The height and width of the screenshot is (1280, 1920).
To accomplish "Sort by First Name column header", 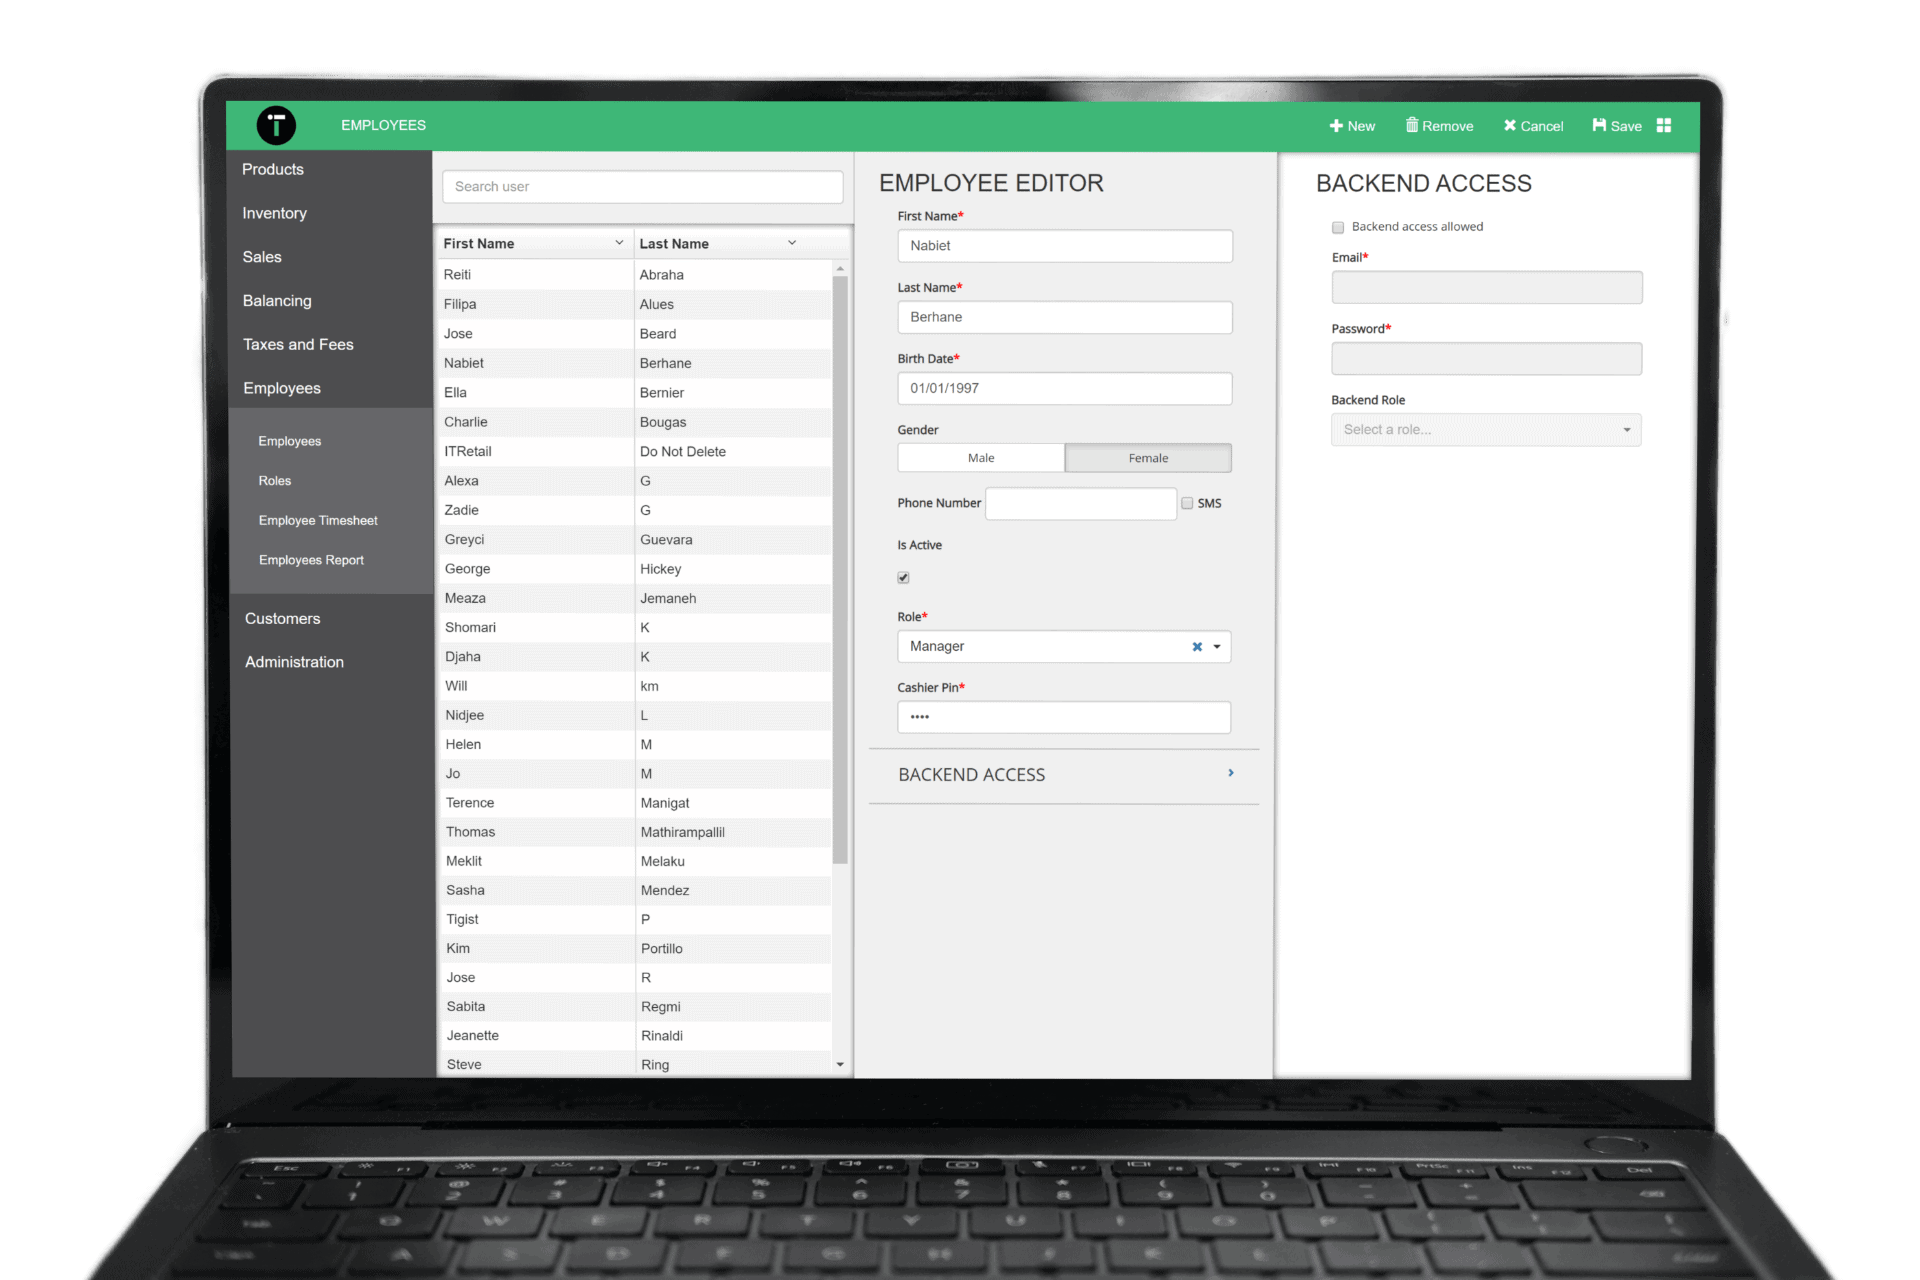I will coord(479,243).
